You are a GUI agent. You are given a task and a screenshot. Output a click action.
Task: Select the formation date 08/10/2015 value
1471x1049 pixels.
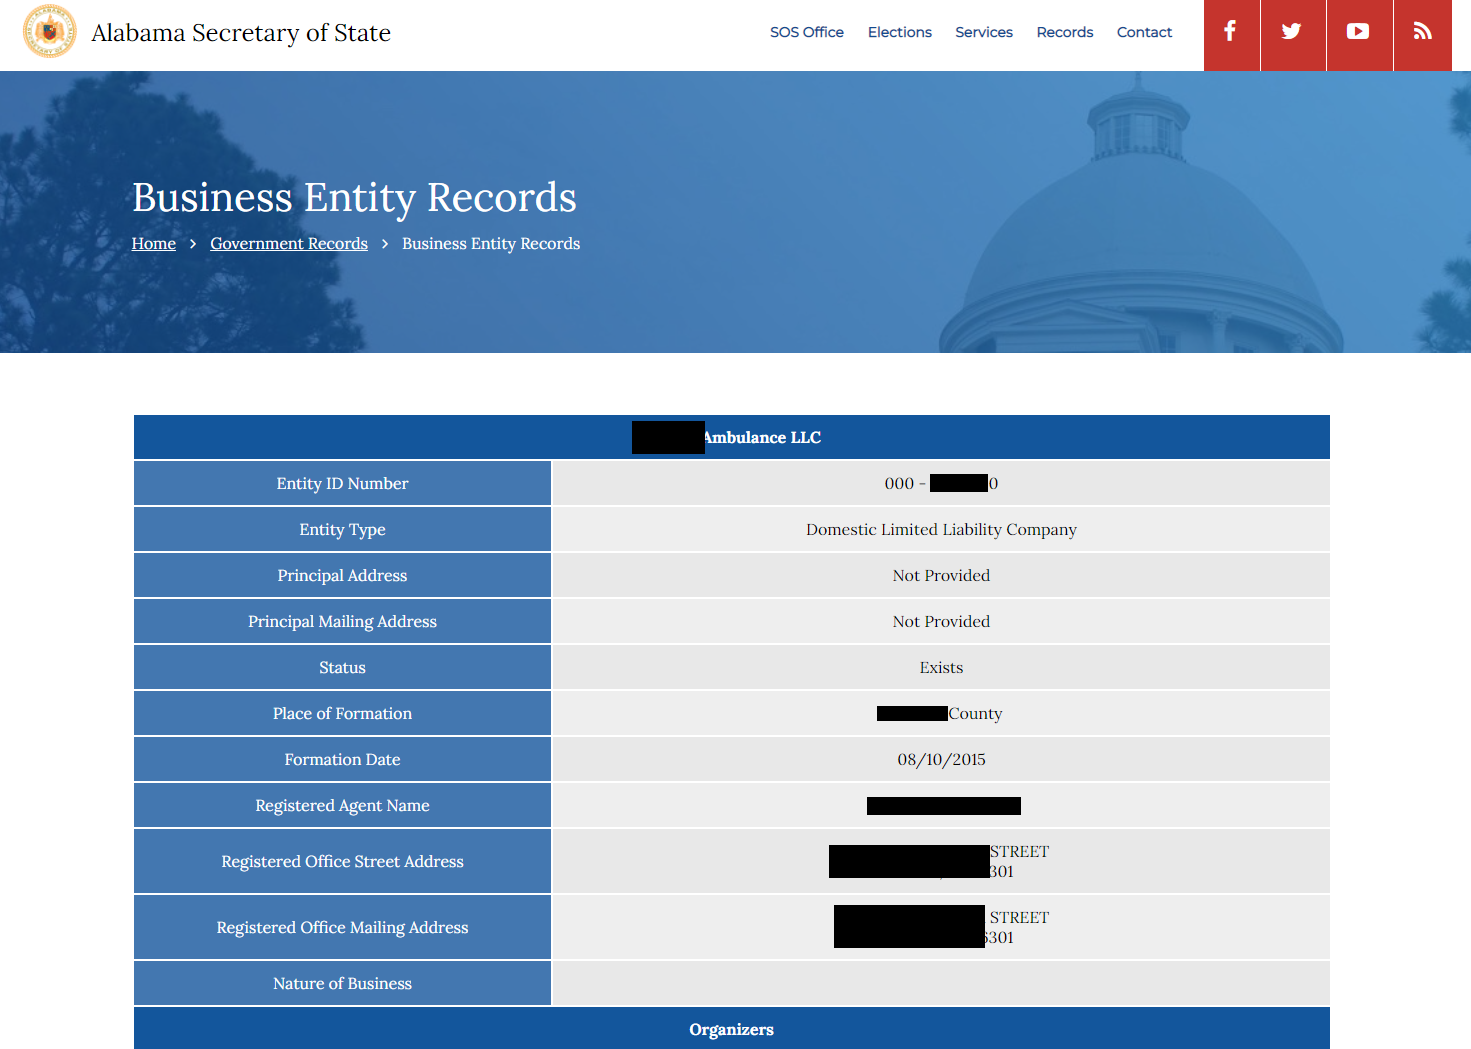[x=941, y=760]
